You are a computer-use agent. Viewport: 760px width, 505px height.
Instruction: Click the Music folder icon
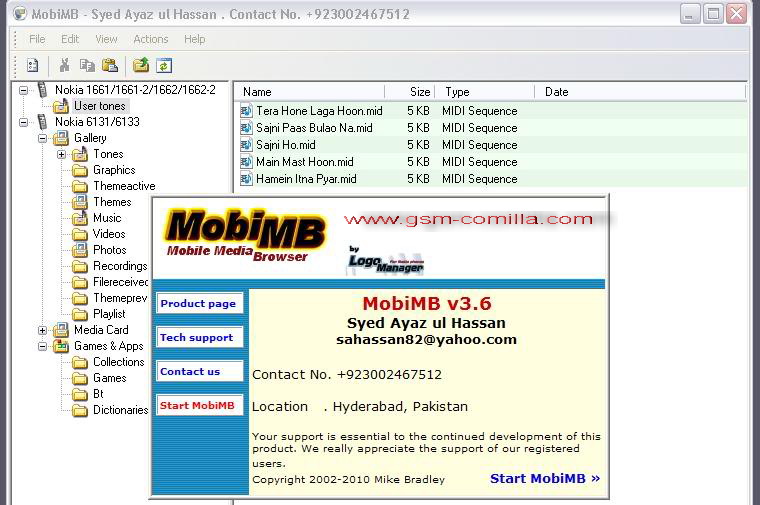pos(79,218)
